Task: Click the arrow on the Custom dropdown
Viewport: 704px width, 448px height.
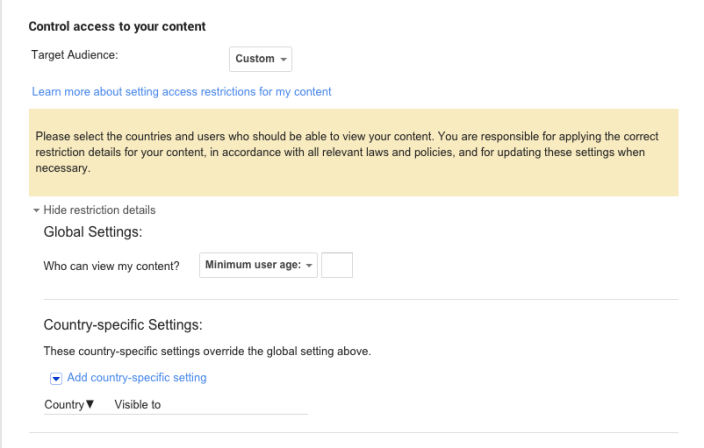Action: click(x=284, y=59)
